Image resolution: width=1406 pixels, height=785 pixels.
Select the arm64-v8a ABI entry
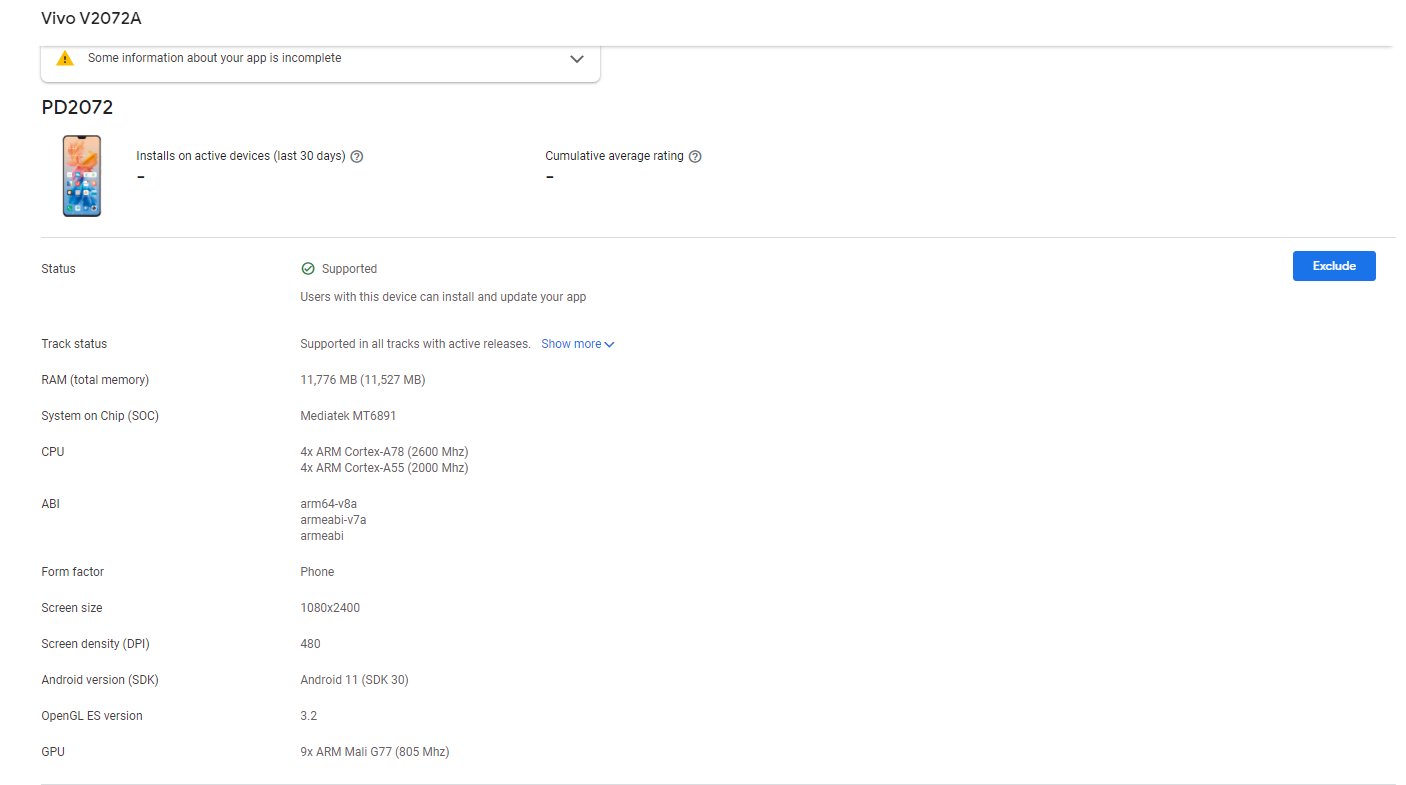pyautogui.click(x=328, y=504)
